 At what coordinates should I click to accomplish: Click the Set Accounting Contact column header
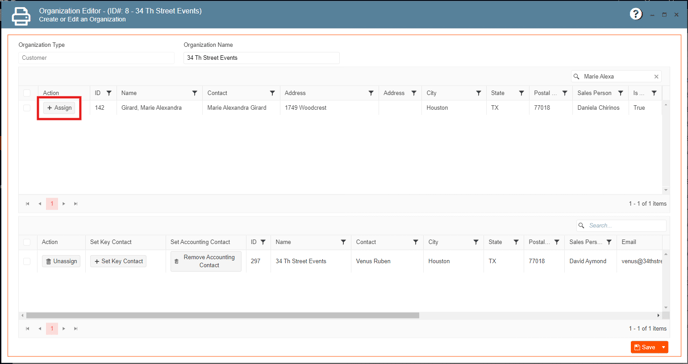click(x=200, y=242)
